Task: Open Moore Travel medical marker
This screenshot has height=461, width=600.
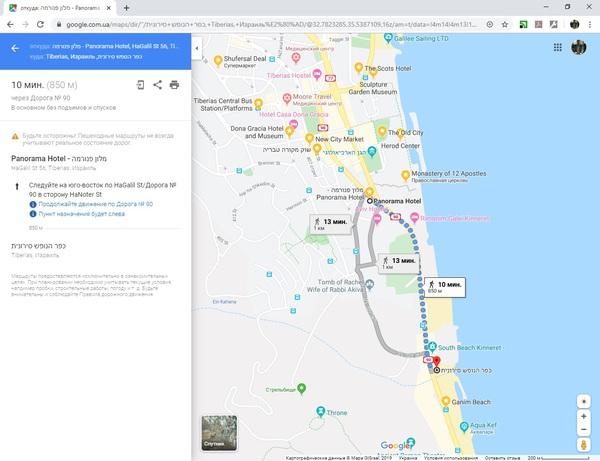Action: (287, 99)
